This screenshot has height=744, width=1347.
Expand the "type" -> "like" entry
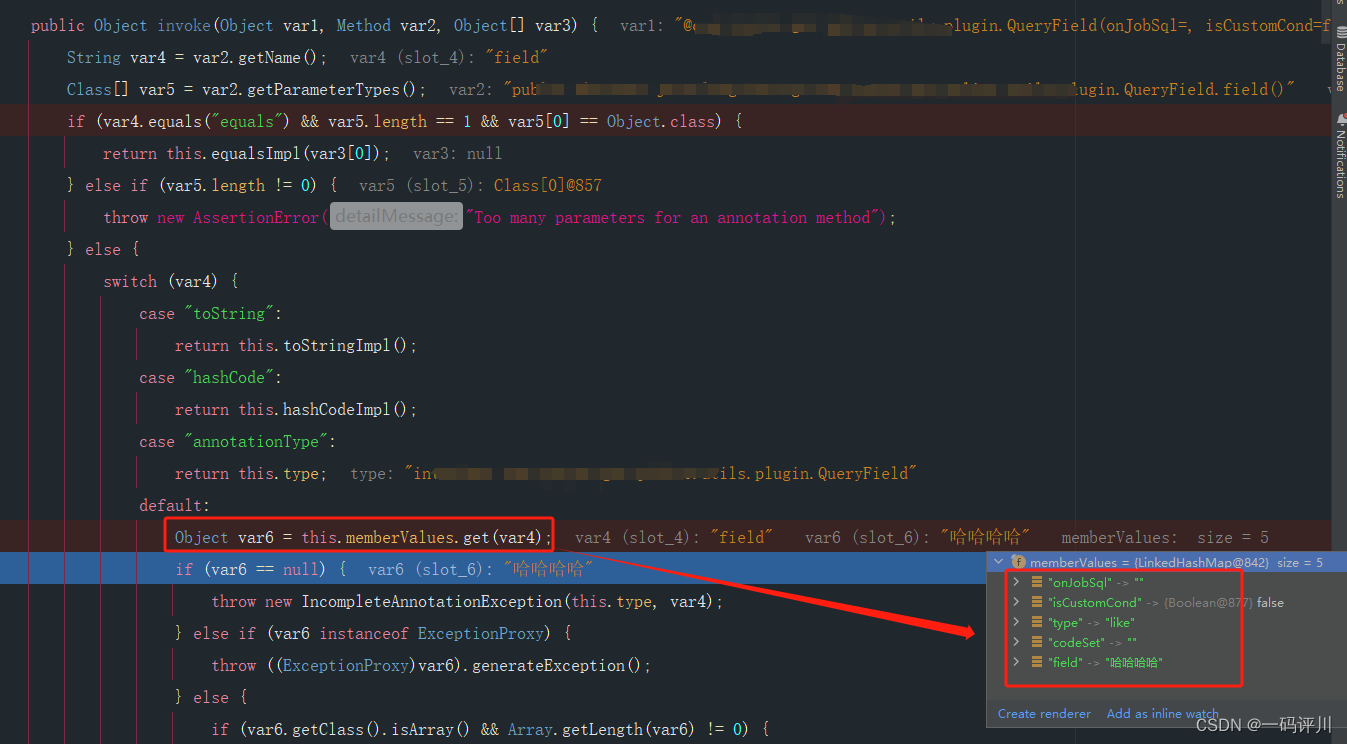click(x=1016, y=622)
